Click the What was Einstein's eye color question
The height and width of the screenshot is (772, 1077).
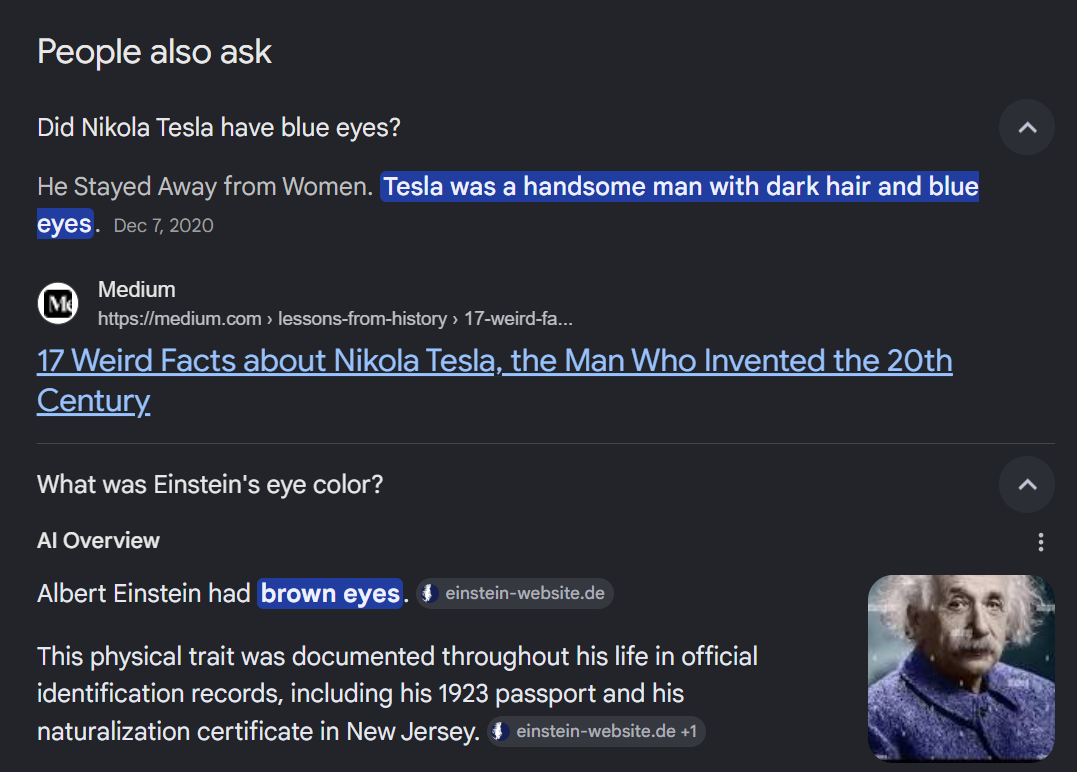pyautogui.click(x=210, y=485)
